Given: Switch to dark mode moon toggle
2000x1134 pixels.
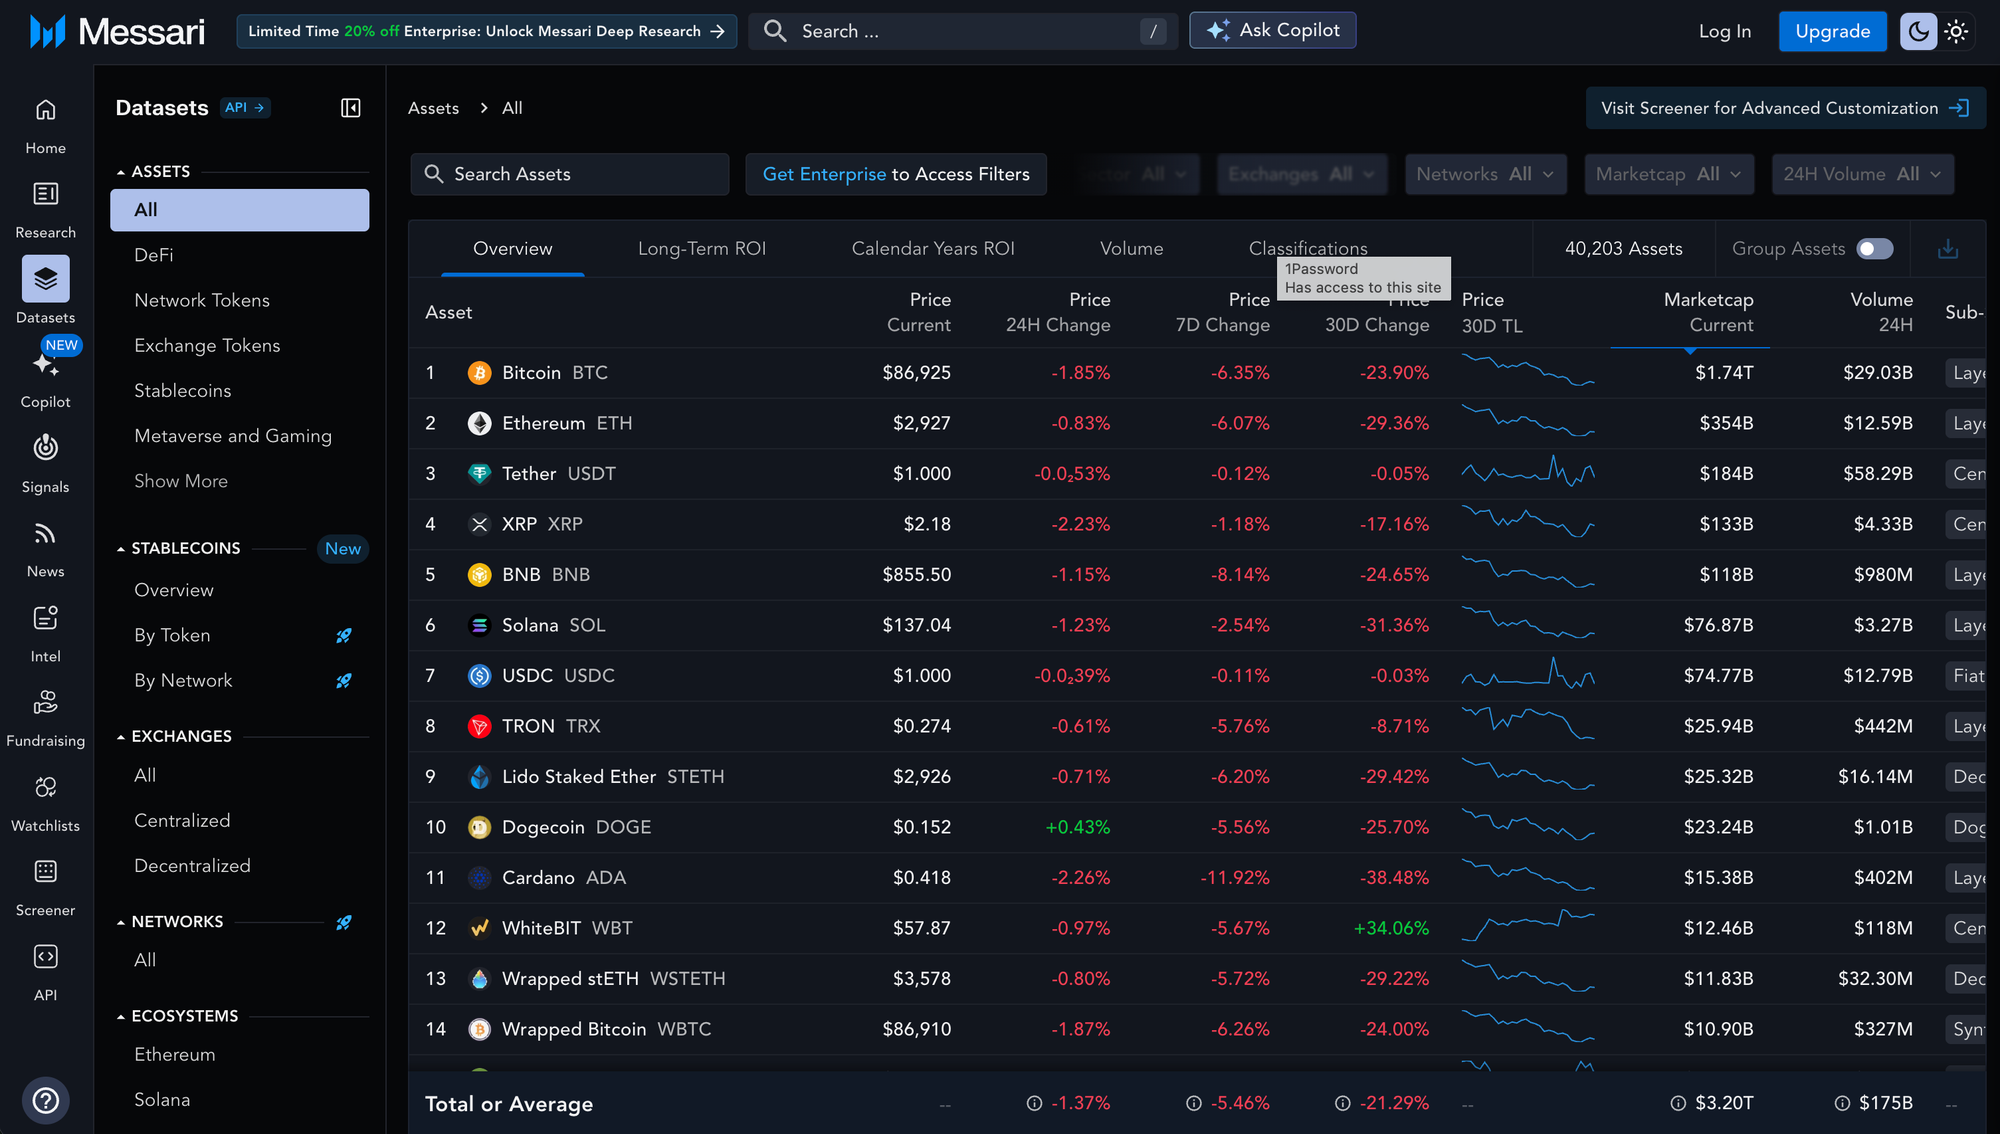Looking at the screenshot, I should pos(1918,31).
